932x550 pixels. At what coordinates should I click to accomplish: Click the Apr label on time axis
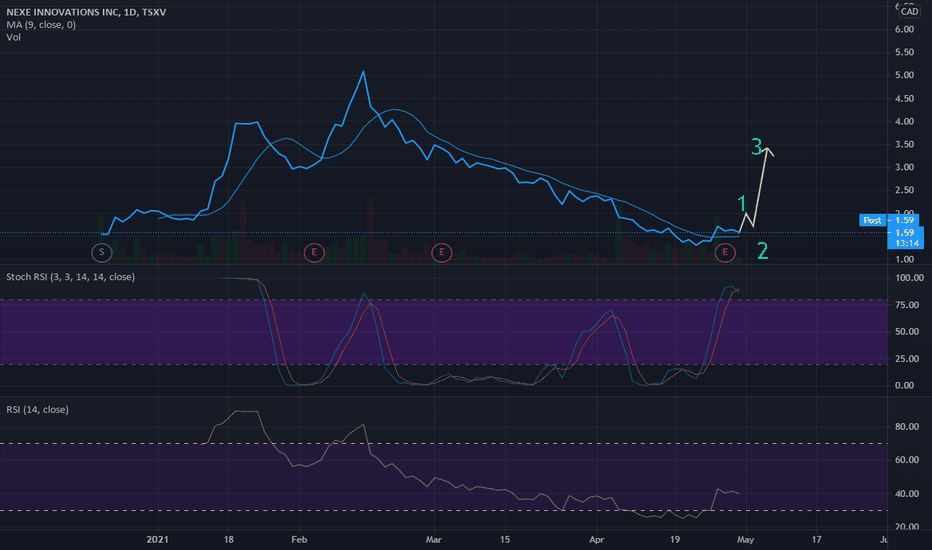click(596, 539)
